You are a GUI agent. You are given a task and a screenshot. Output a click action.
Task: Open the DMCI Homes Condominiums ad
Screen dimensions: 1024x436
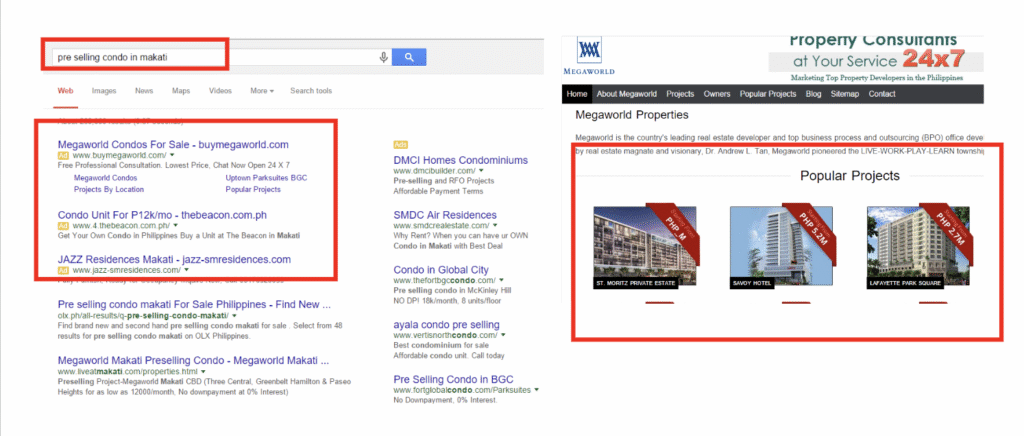tap(460, 159)
